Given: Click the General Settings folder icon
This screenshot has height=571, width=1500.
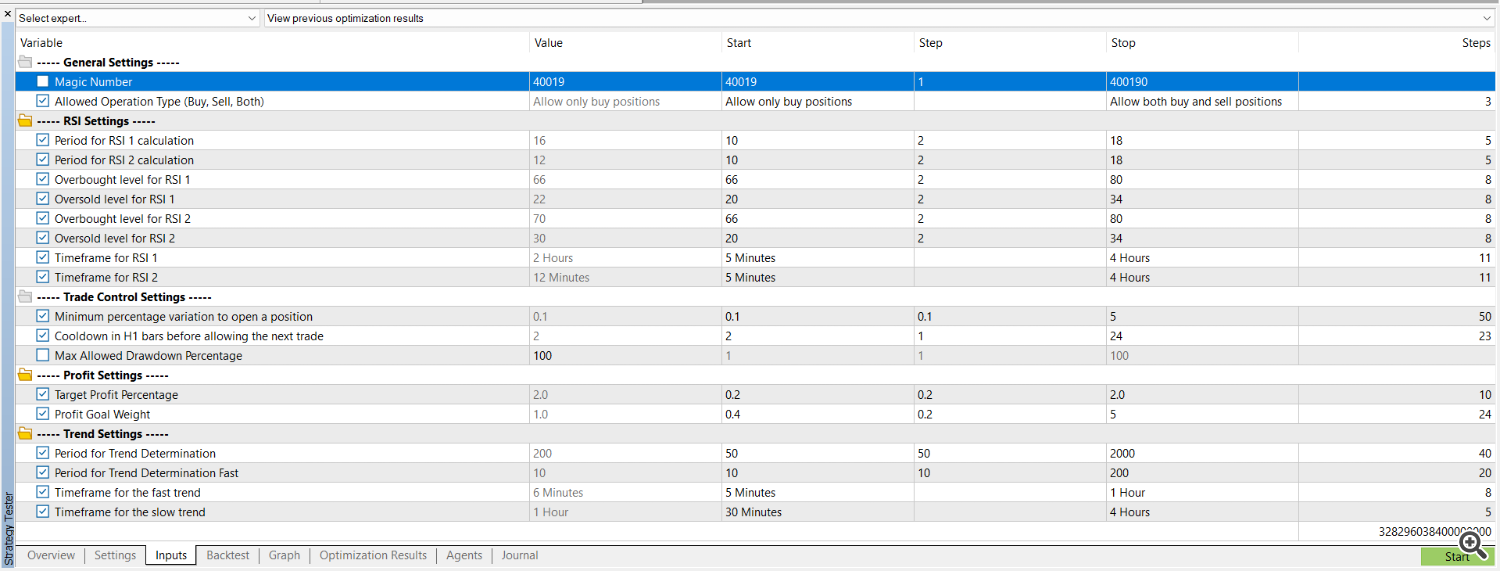Looking at the screenshot, I should (x=25, y=62).
